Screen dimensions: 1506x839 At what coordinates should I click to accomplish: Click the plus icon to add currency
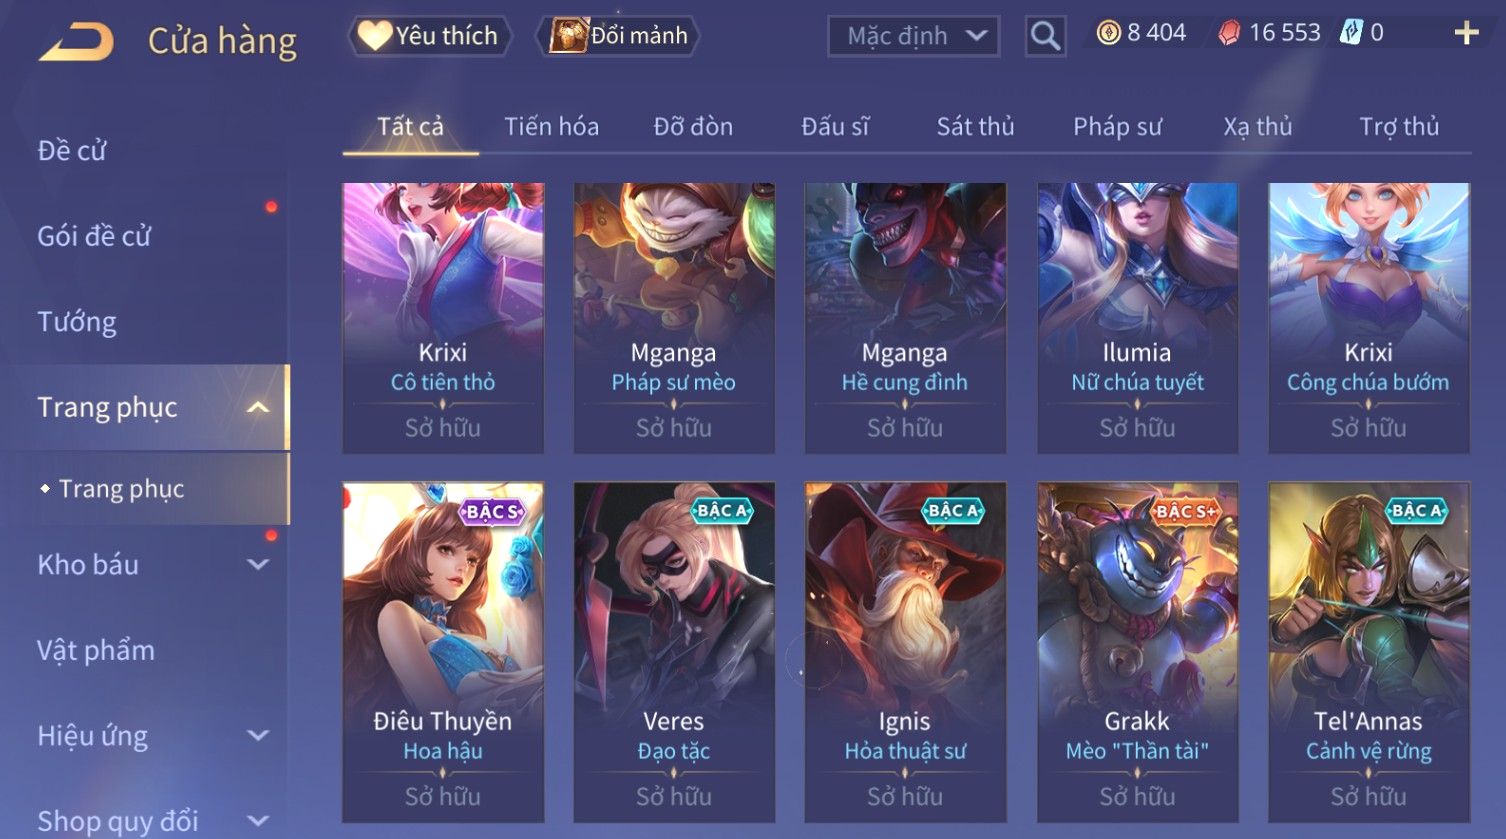1466,33
